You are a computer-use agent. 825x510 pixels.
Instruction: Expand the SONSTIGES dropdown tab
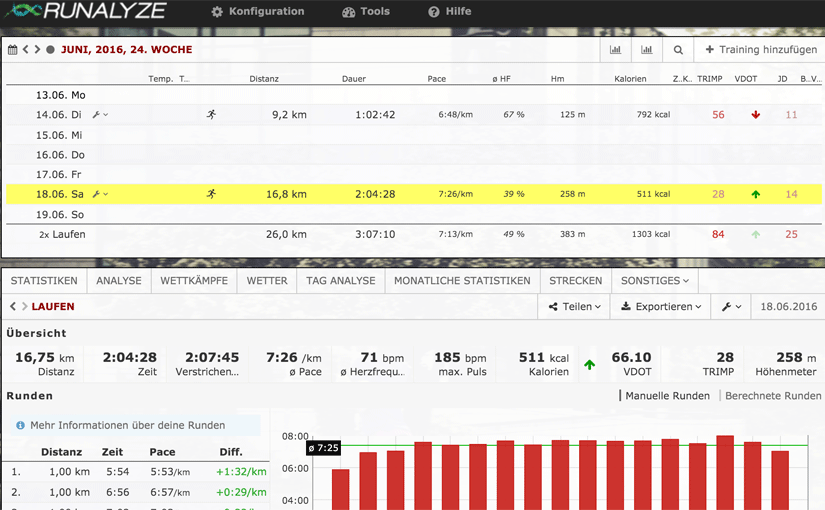pos(655,281)
